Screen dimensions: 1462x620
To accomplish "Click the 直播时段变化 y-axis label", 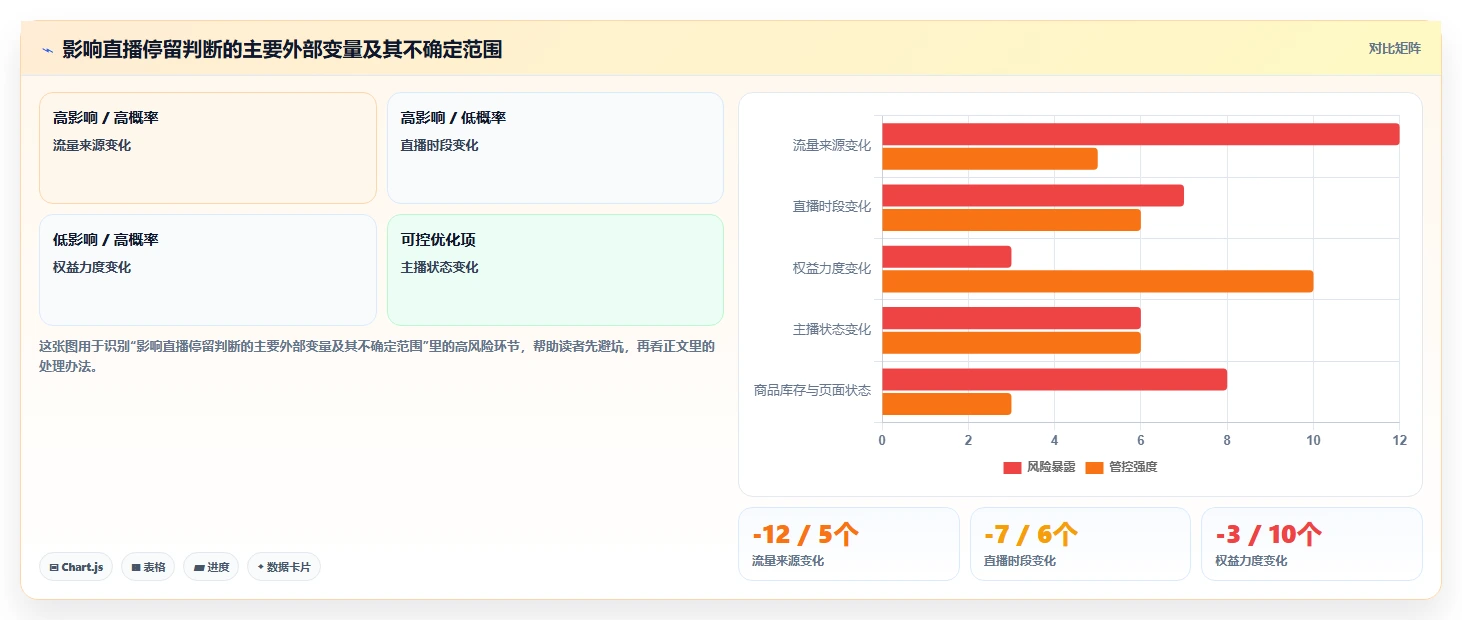I will 832,207.
